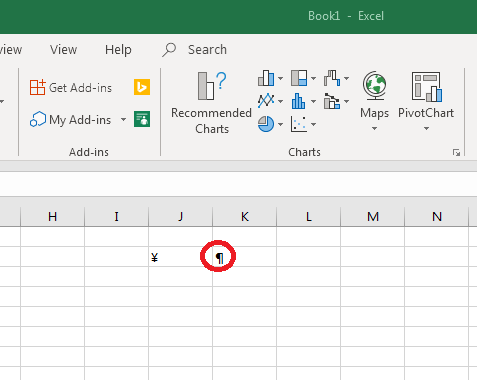Screen dimensions: 477x380
Task: Select the cell containing ¥ symbol
Action: (x=180, y=257)
